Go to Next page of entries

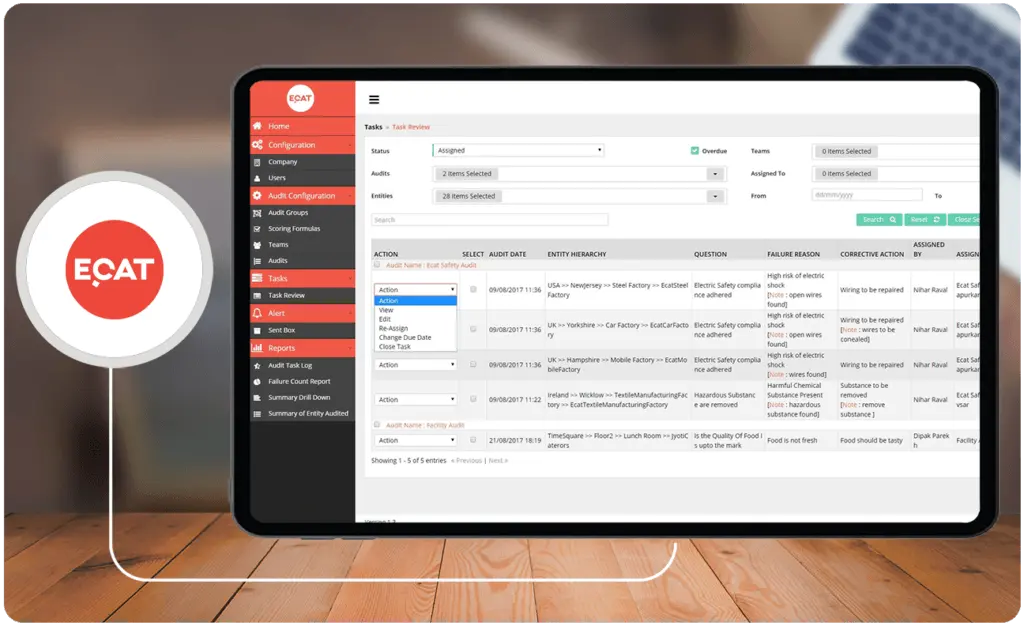(x=498, y=460)
